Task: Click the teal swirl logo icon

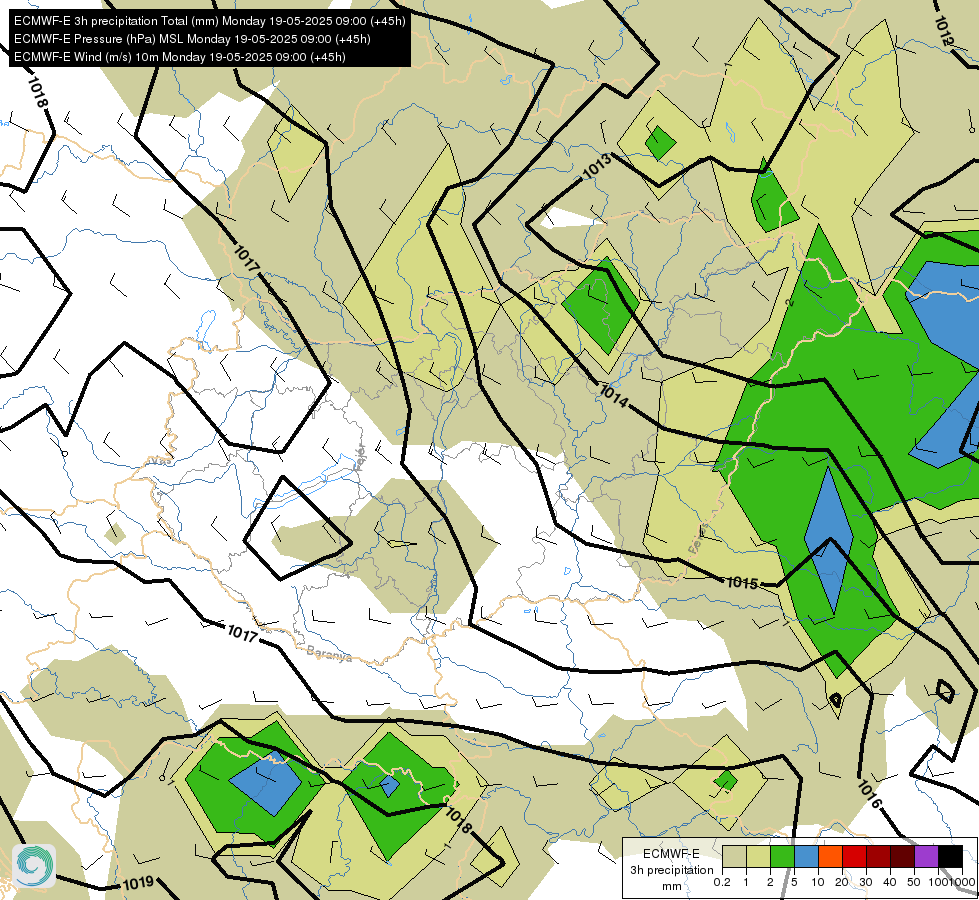Action: pos(34,866)
